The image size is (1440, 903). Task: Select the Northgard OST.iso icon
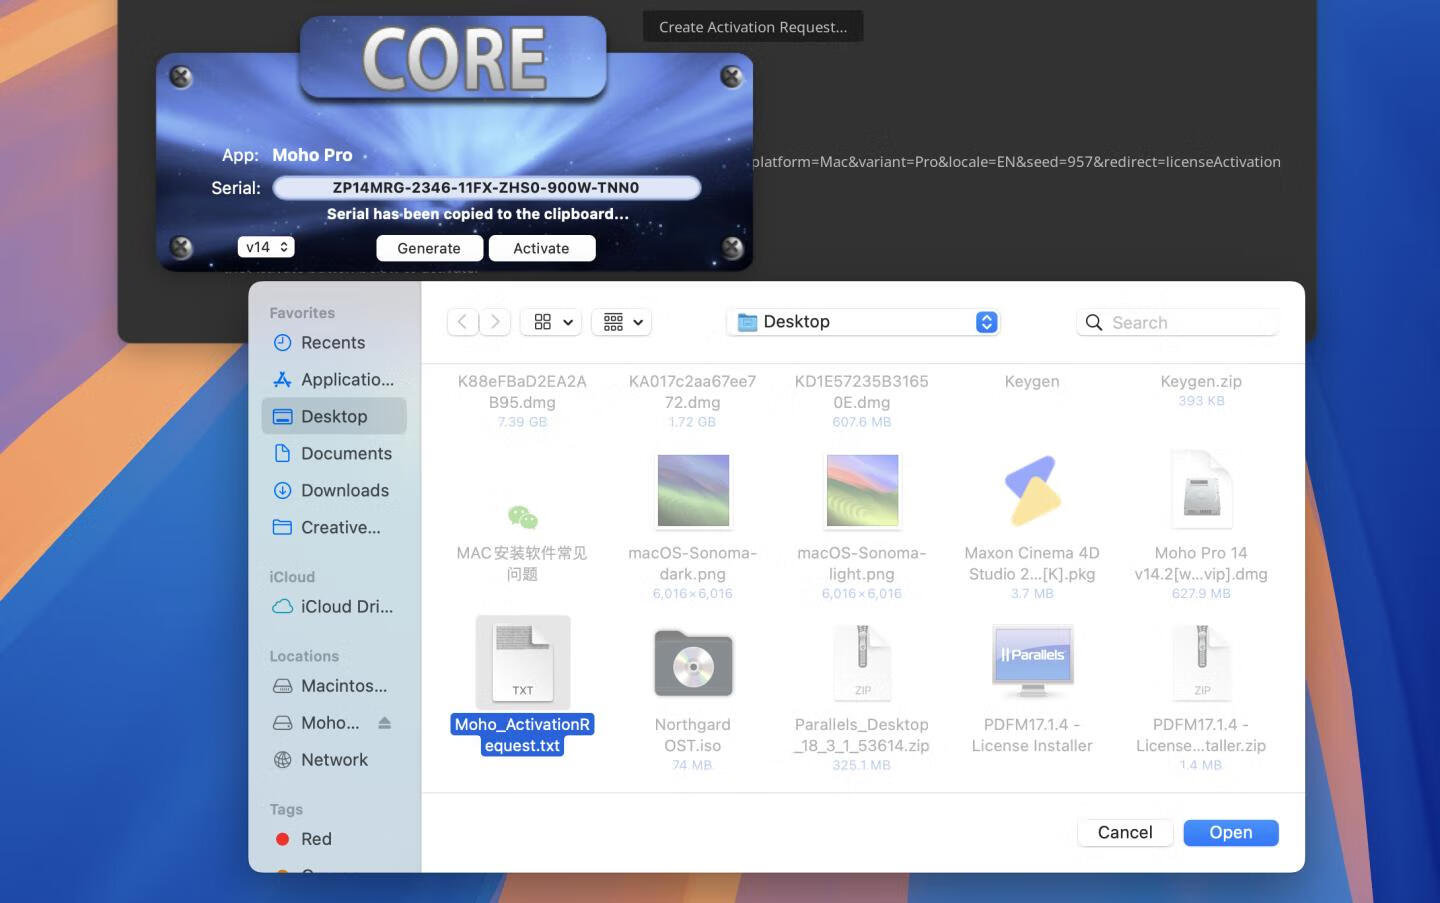[x=693, y=663]
